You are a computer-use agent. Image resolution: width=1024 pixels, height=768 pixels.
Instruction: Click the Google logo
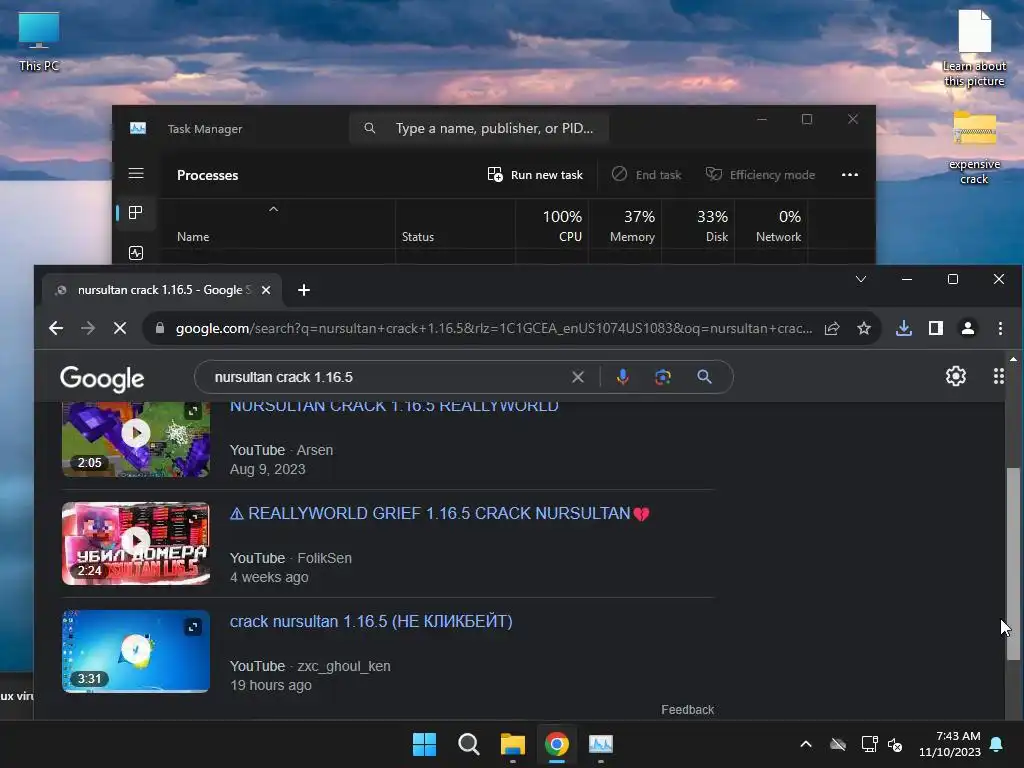(x=102, y=378)
